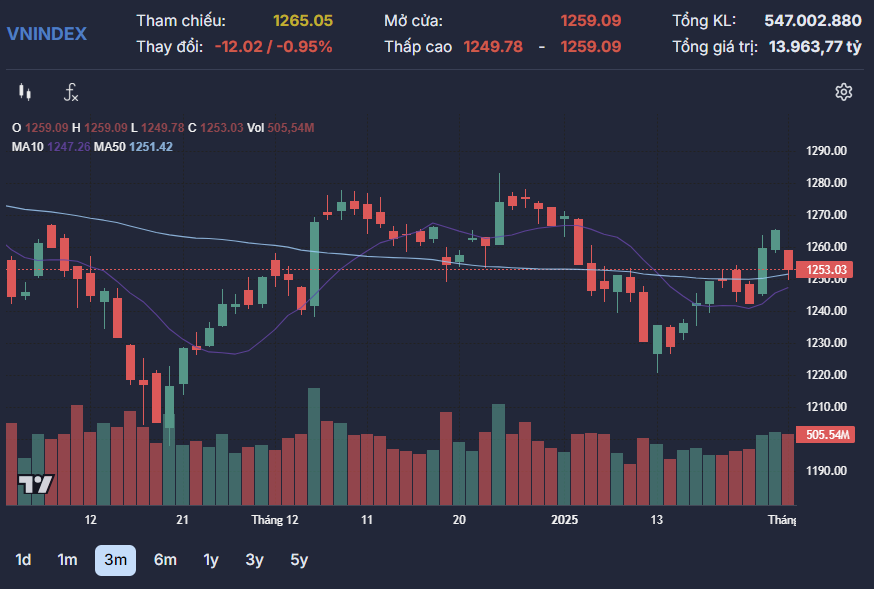874x589 pixels.
Task: Open the indicators fx menu
Action: 70,93
